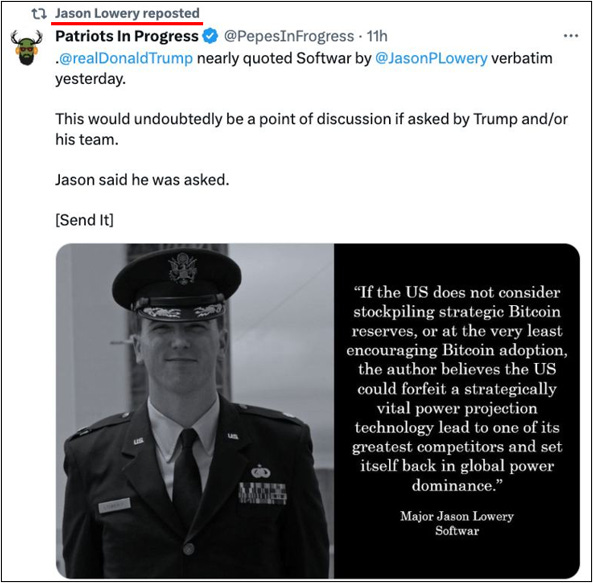Click the 'Jason said he was asked.' line
Viewport: 593px width, 583px height.
(x=142, y=180)
